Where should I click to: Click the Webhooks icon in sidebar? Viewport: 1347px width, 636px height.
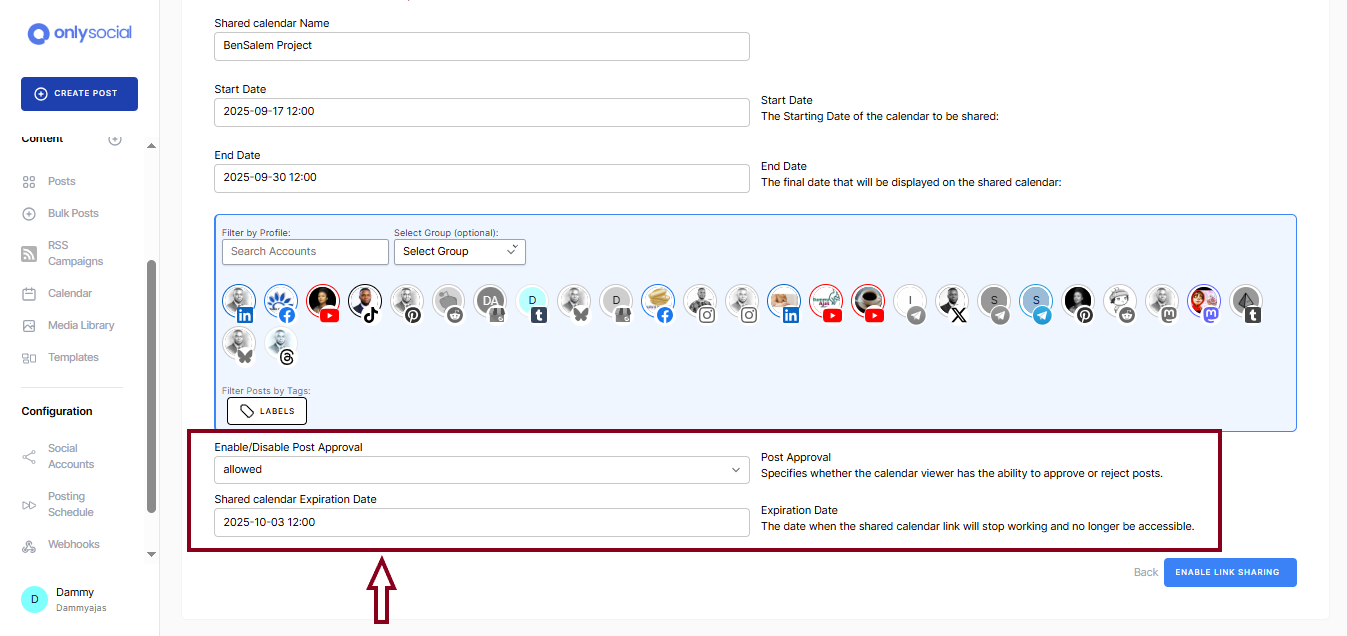pyautogui.click(x=29, y=545)
